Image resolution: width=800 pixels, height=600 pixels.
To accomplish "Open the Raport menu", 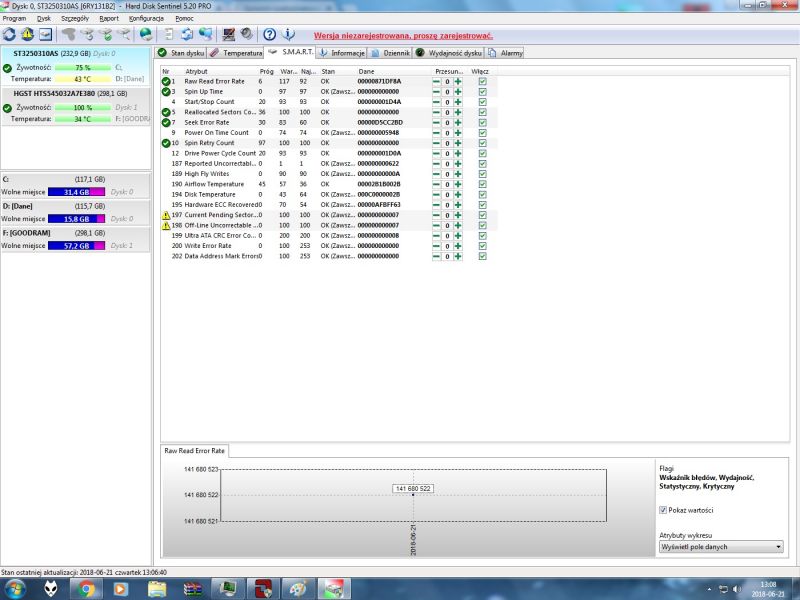I will tap(109, 18).
